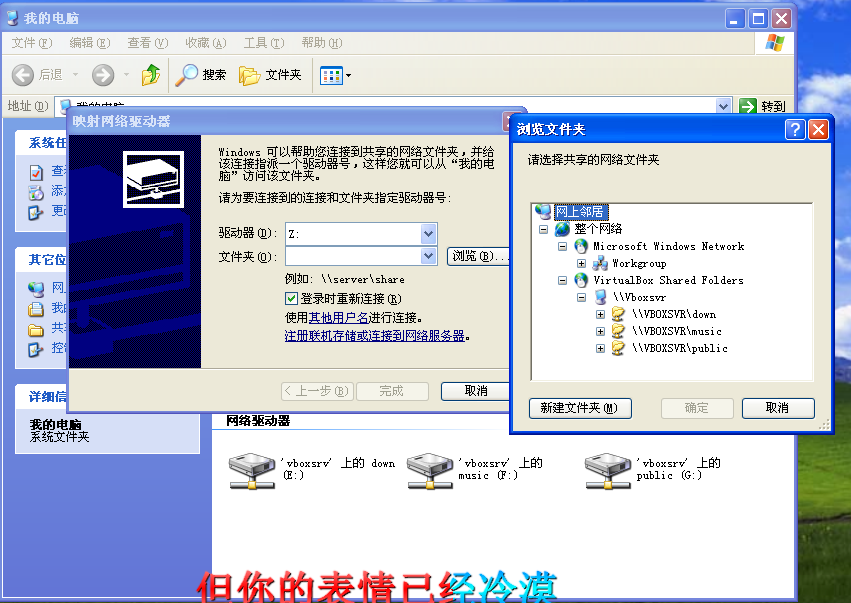
Task: Click 'vboxsrv' 上的 public (G:) label
Action: [x=678, y=469]
